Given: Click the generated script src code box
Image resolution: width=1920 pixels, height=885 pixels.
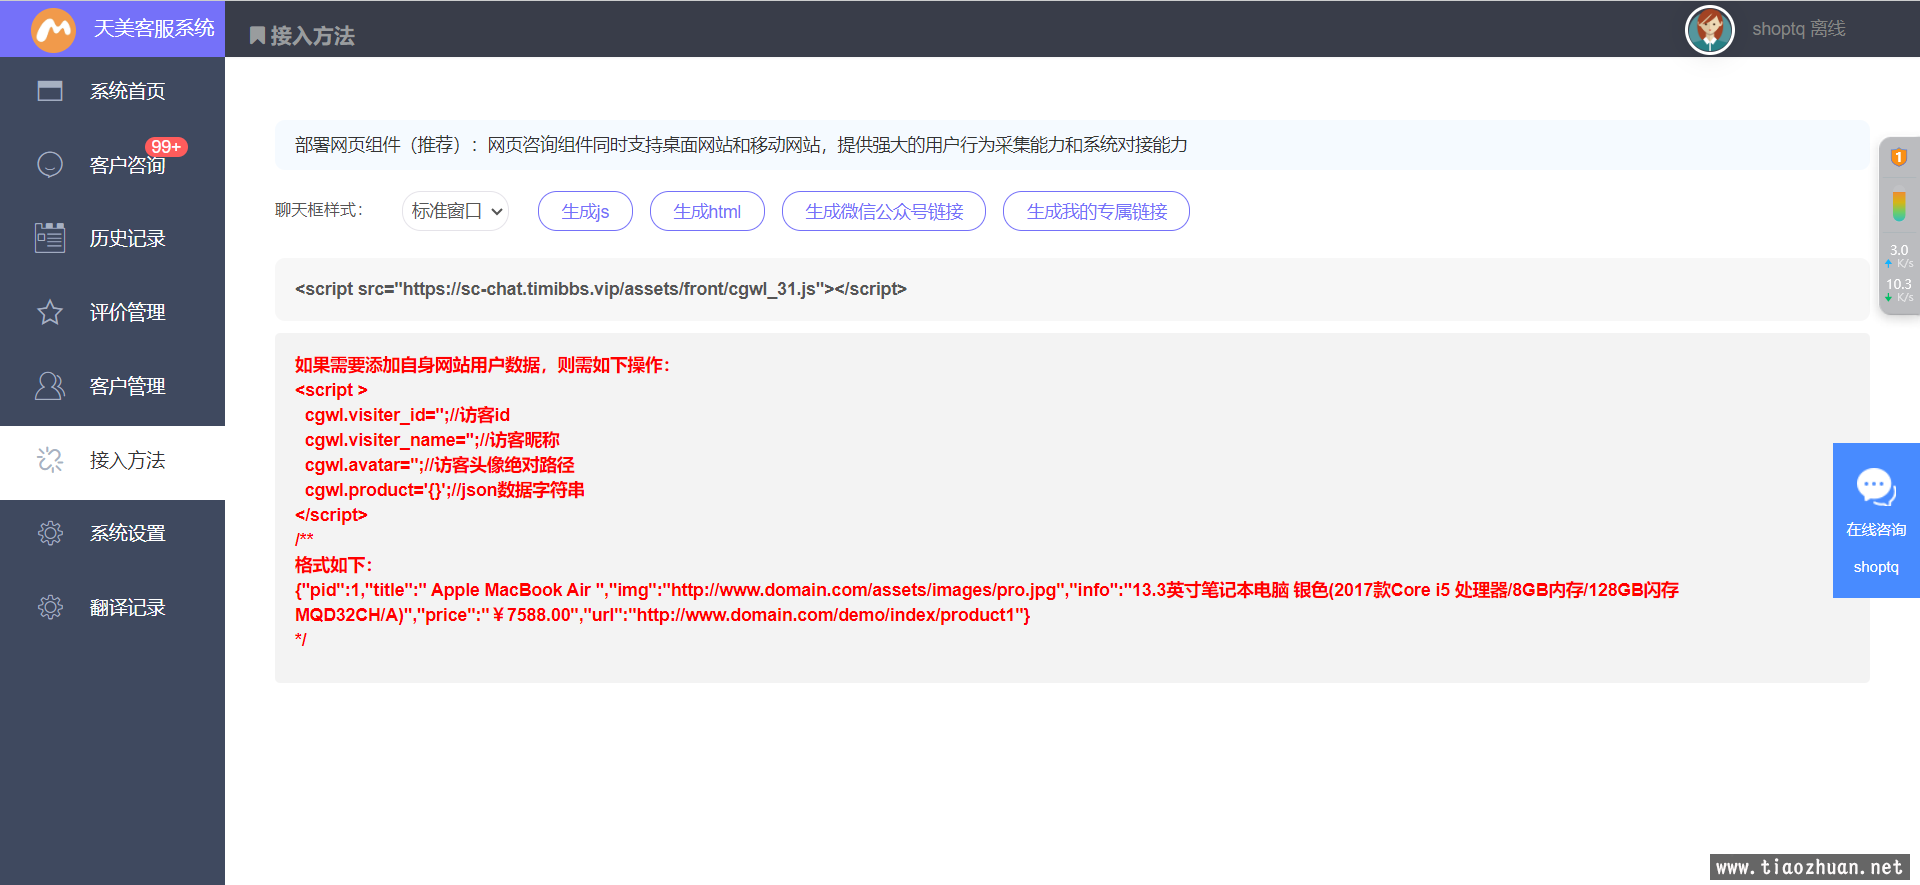Looking at the screenshot, I should click(1071, 289).
